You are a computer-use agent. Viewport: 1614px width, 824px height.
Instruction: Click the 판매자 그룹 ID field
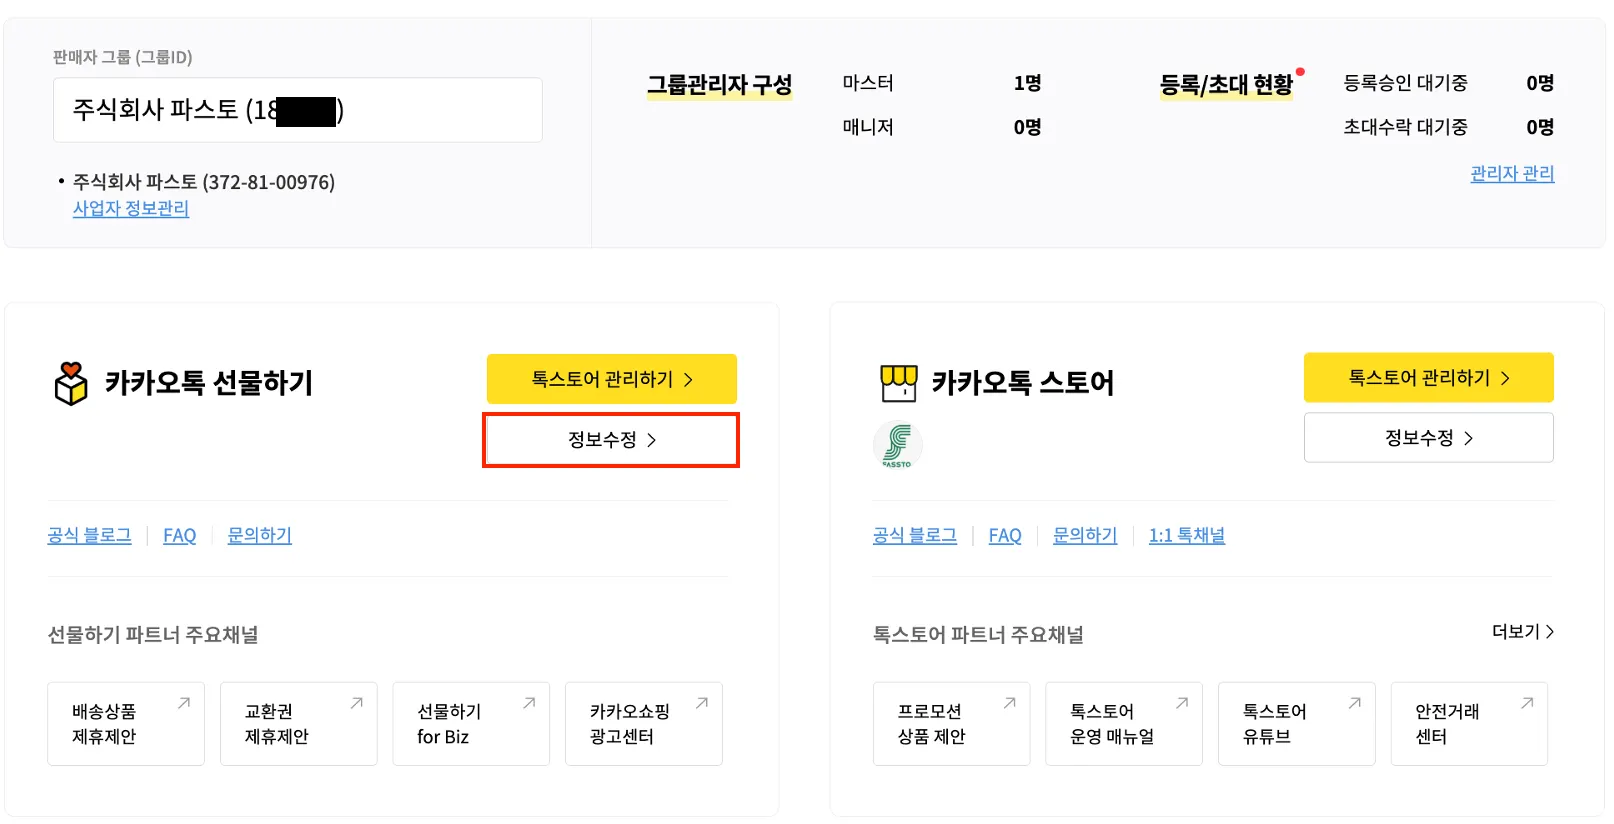(297, 110)
